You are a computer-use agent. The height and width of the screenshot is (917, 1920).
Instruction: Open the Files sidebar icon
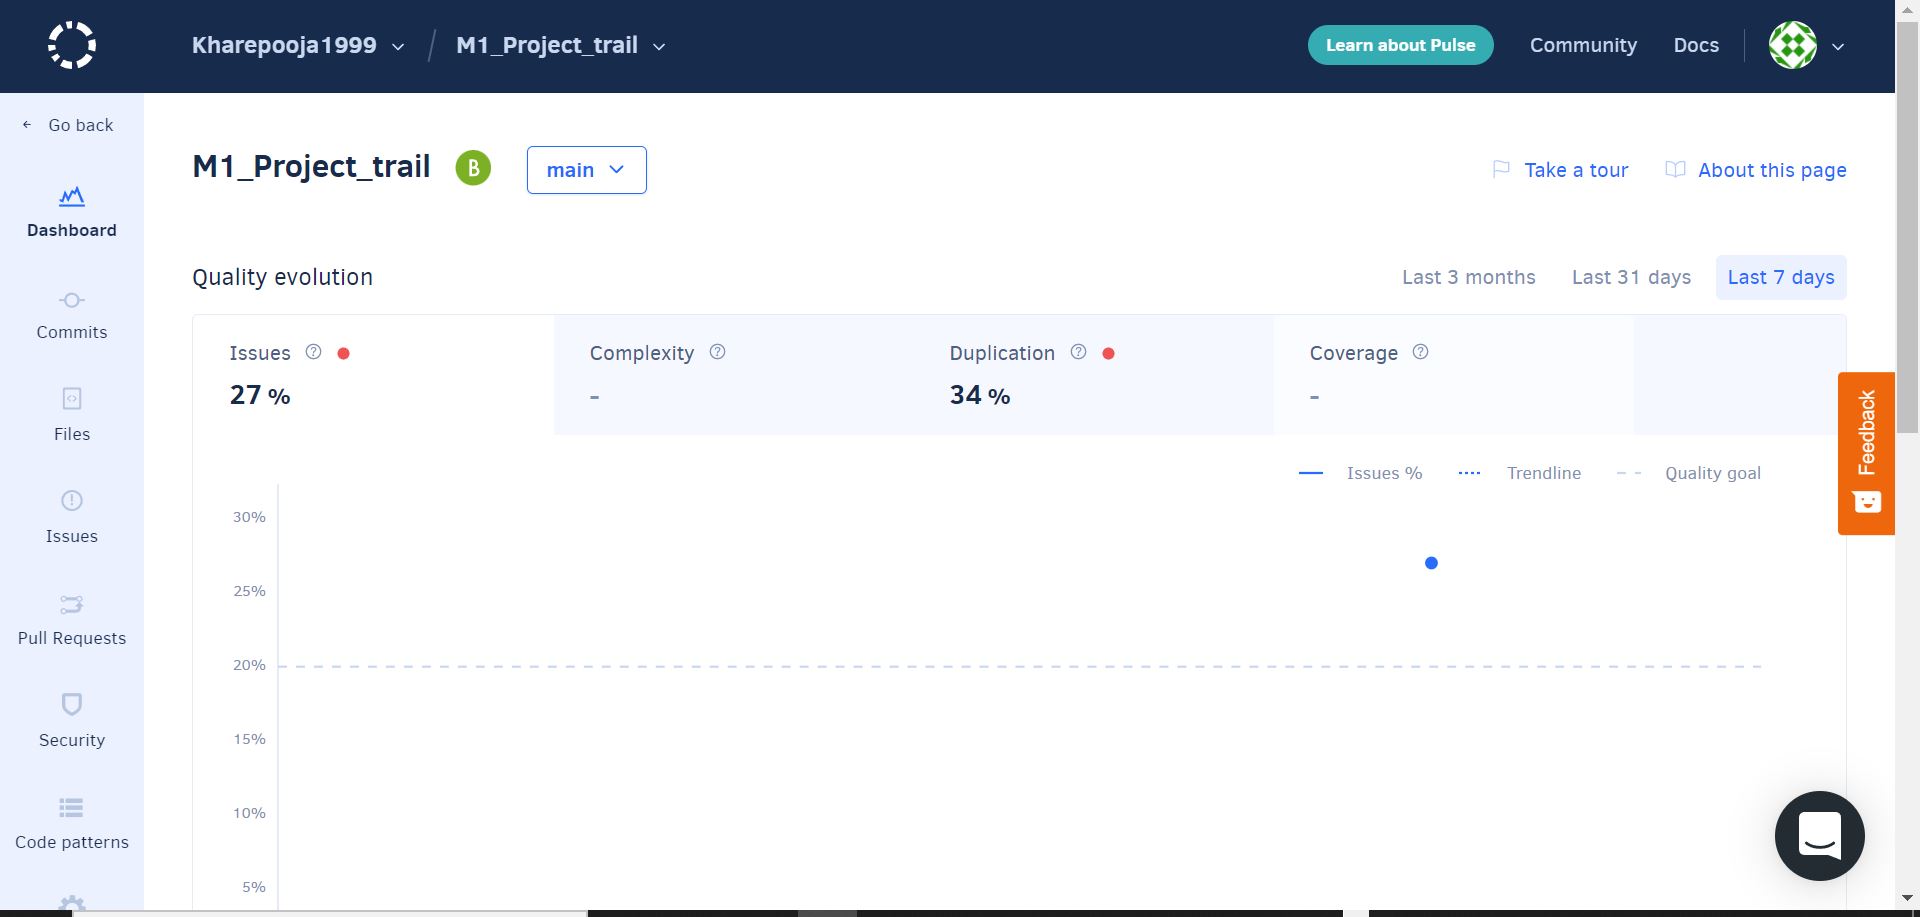[x=72, y=399]
